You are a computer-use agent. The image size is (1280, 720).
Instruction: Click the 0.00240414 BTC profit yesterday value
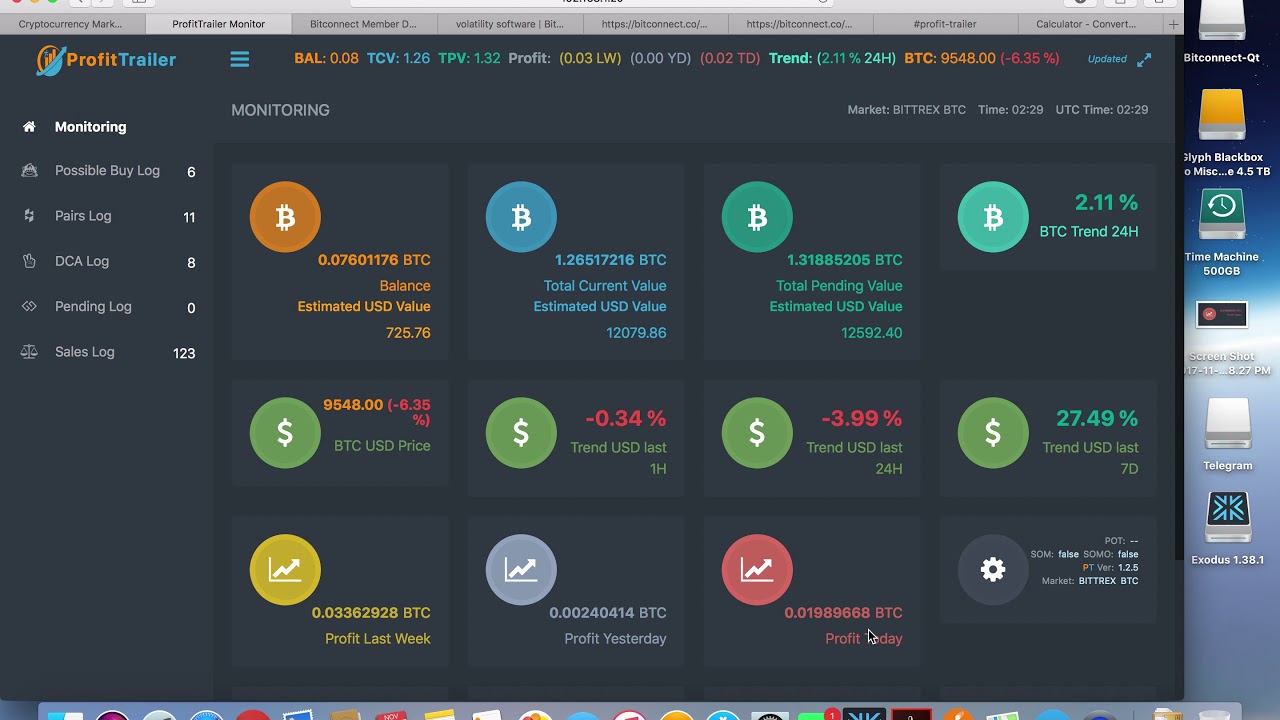click(x=607, y=613)
